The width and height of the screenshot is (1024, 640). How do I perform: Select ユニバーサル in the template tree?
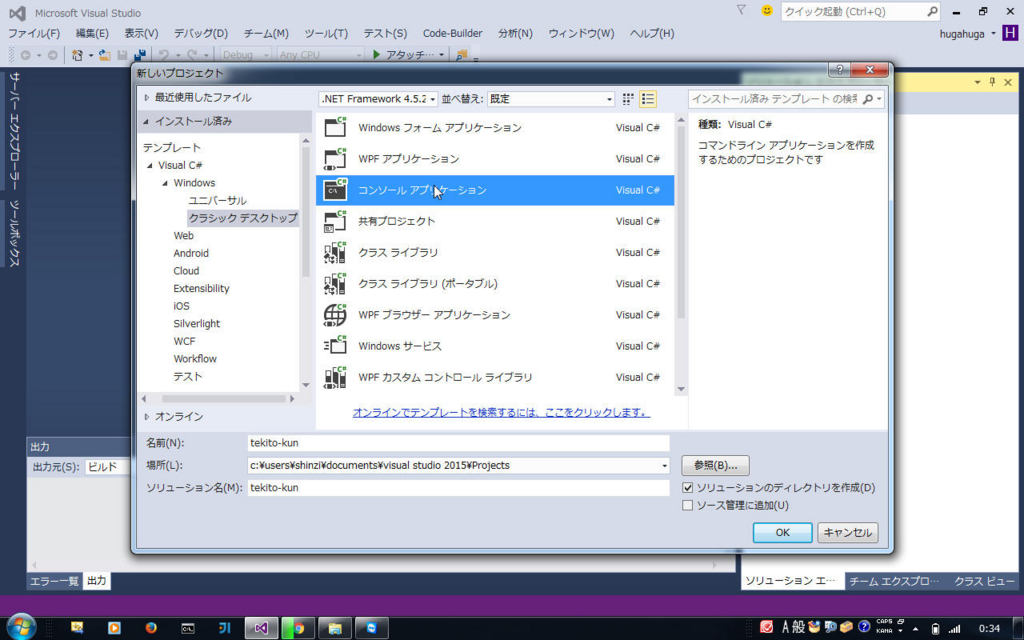pyautogui.click(x=217, y=200)
